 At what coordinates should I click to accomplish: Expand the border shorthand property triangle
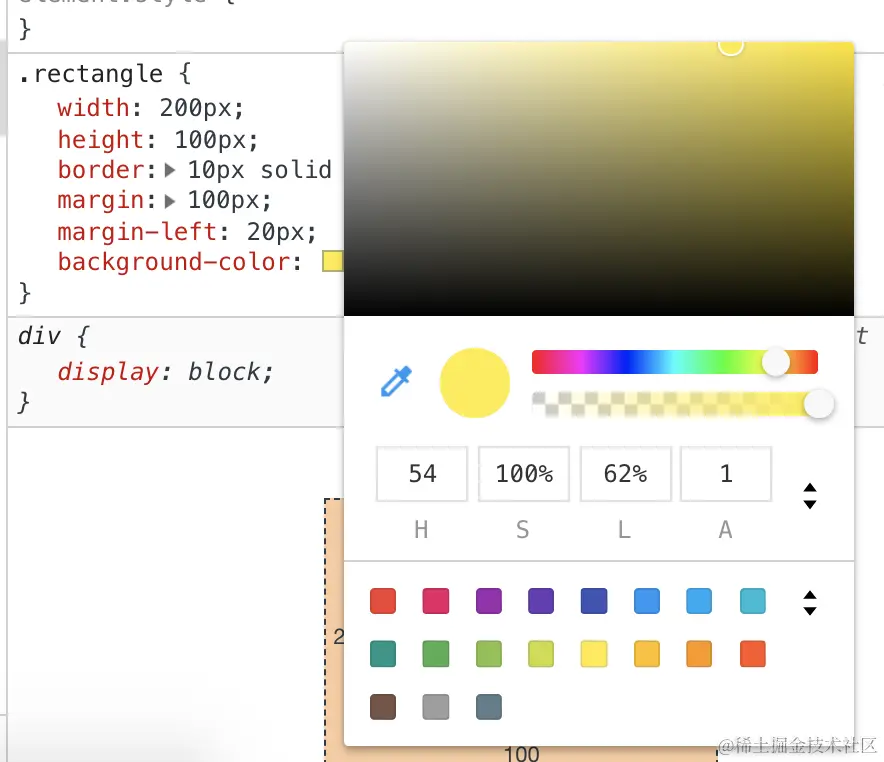(x=170, y=170)
